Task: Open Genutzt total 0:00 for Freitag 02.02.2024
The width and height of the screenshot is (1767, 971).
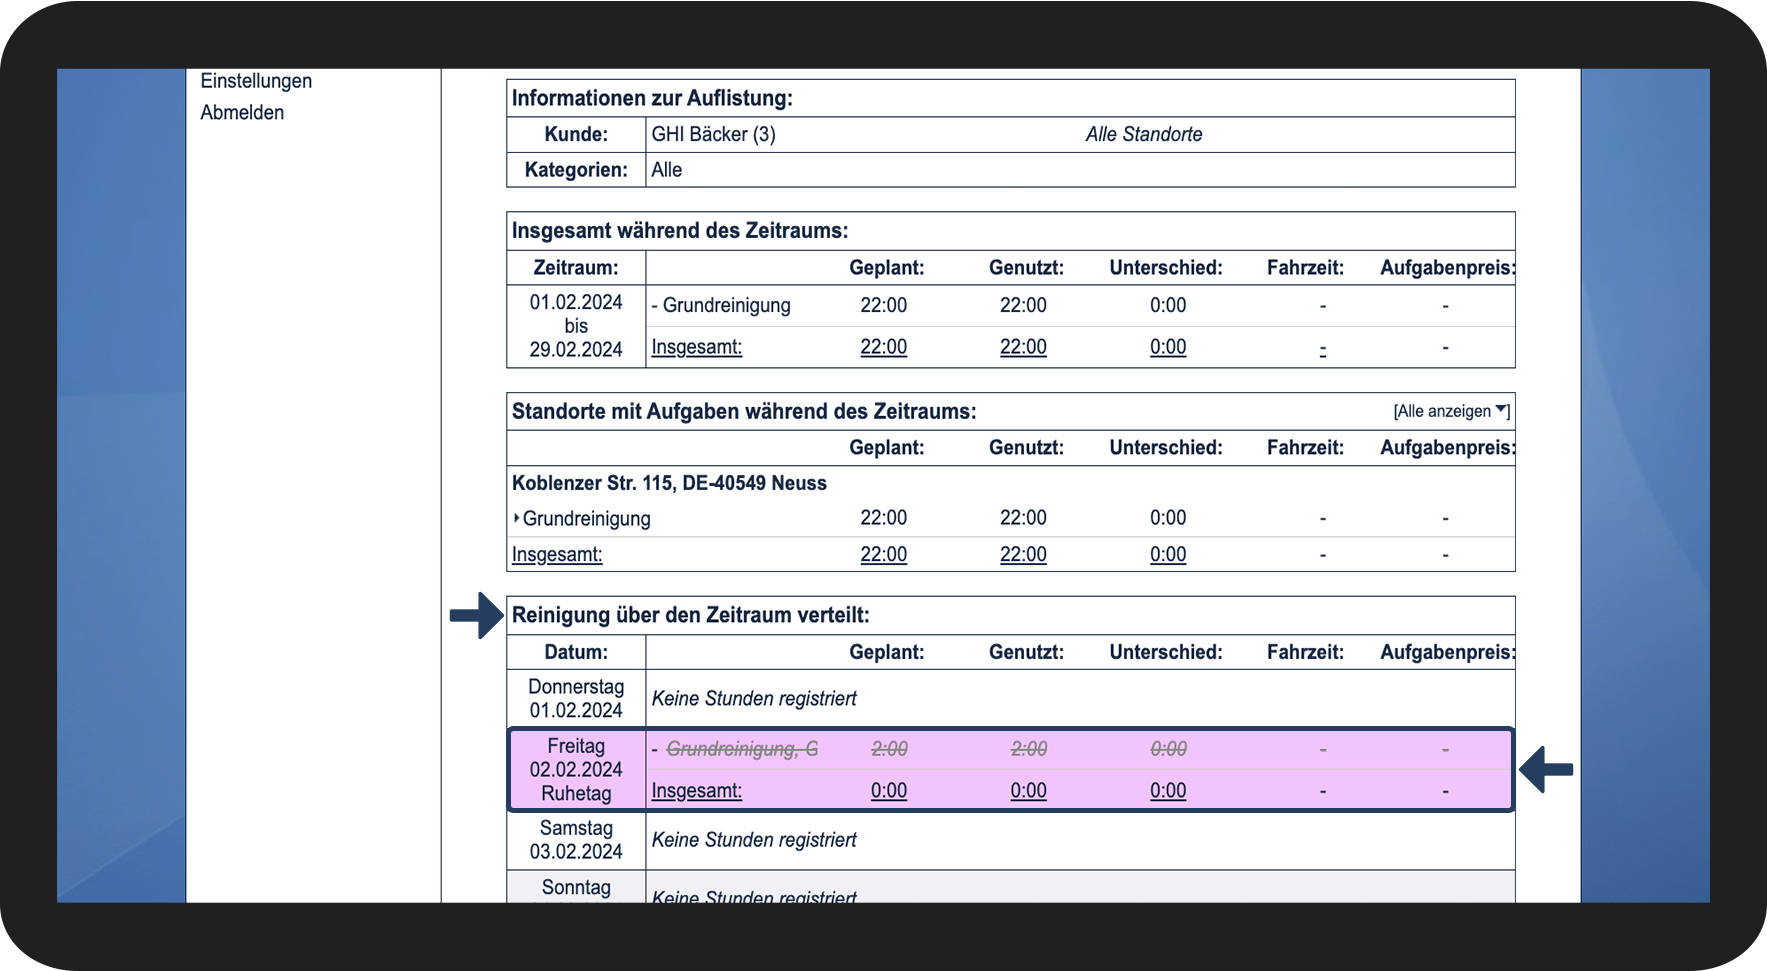Action: (1028, 791)
